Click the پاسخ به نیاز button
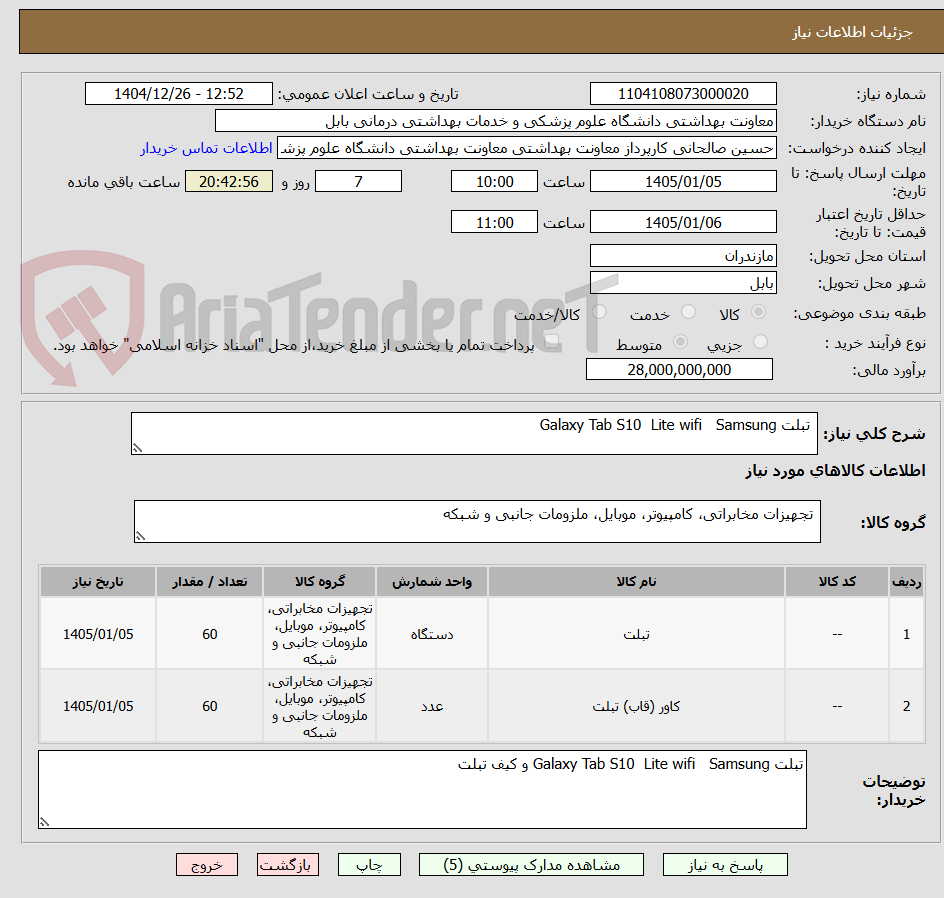 pos(725,865)
